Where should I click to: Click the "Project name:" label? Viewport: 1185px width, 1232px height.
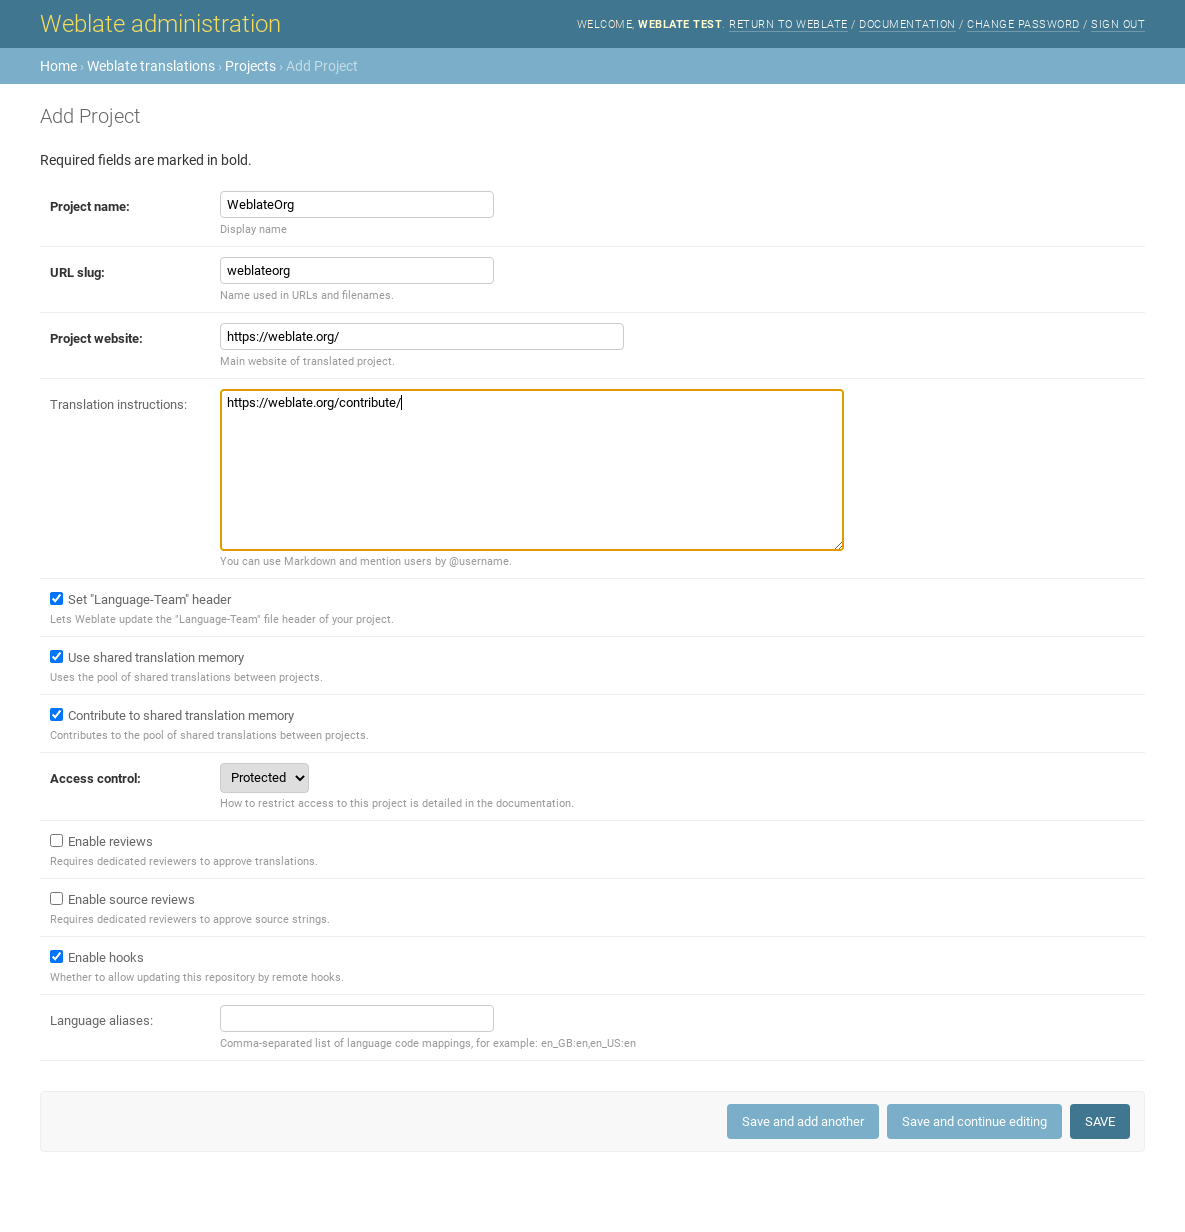click(x=90, y=207)
